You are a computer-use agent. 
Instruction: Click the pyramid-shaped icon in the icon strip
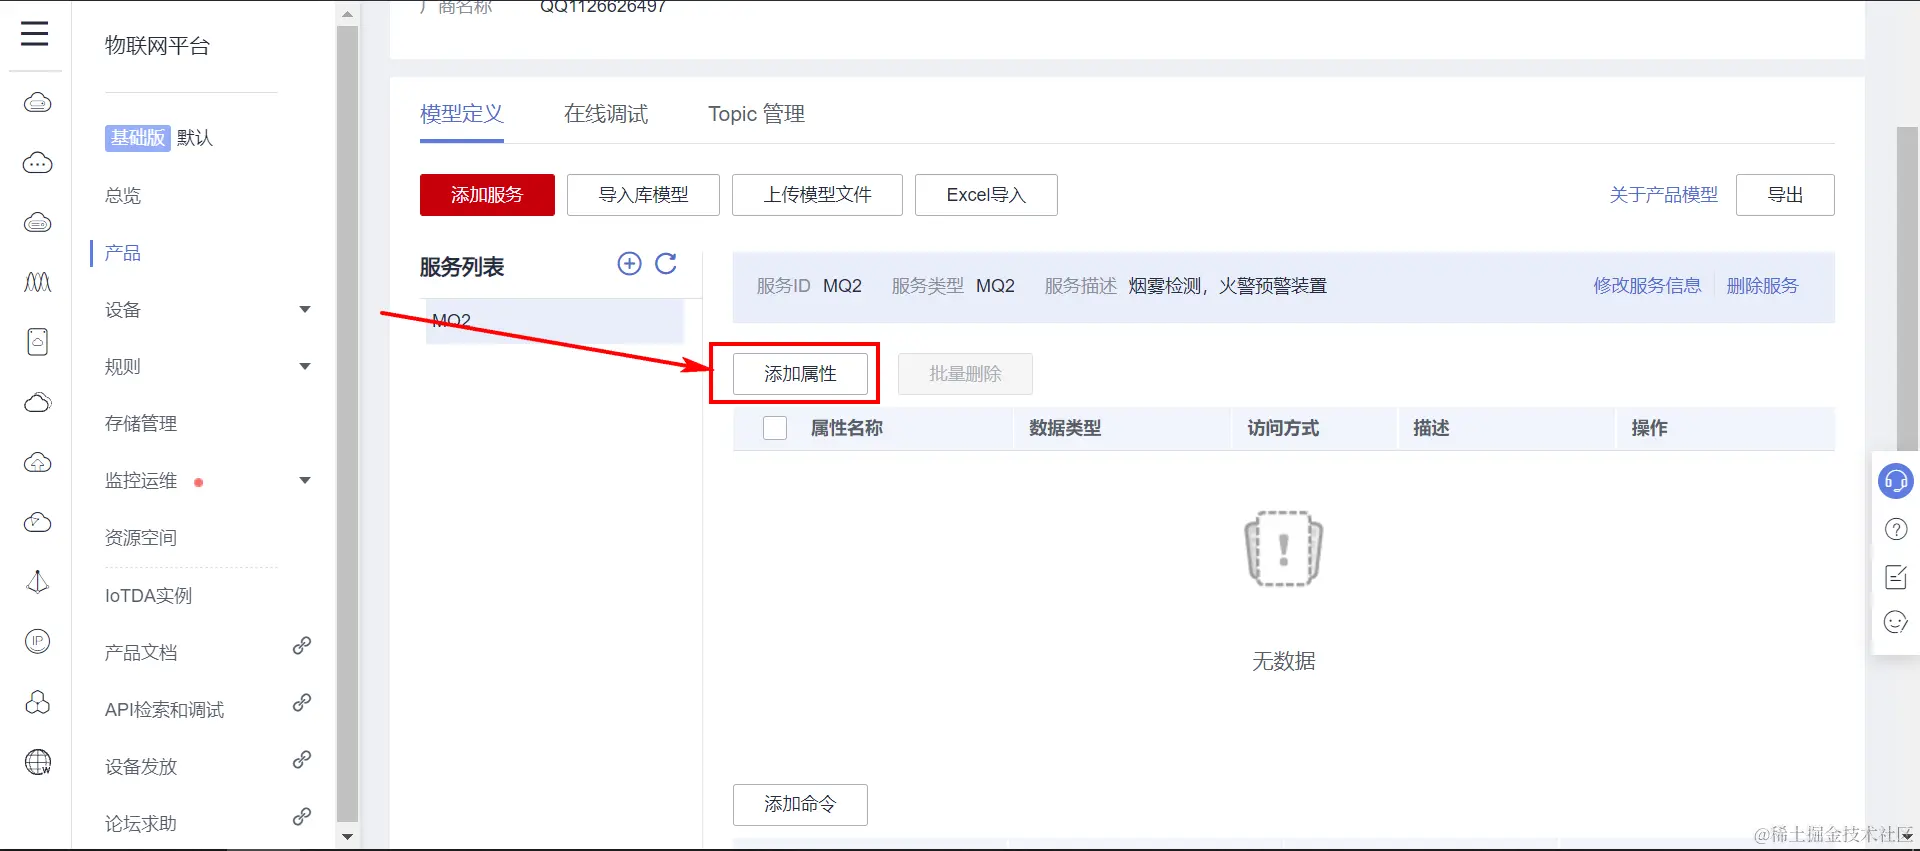(38, 582)
